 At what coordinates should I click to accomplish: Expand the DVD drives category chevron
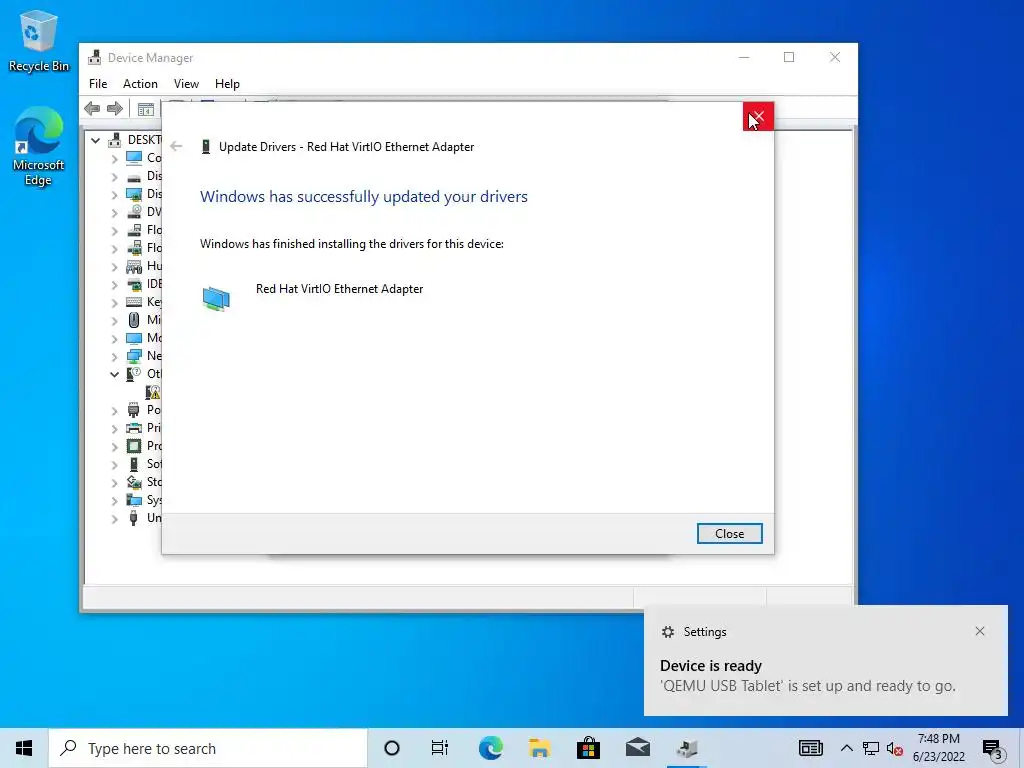pyautogui.click(x=114, y=212)
